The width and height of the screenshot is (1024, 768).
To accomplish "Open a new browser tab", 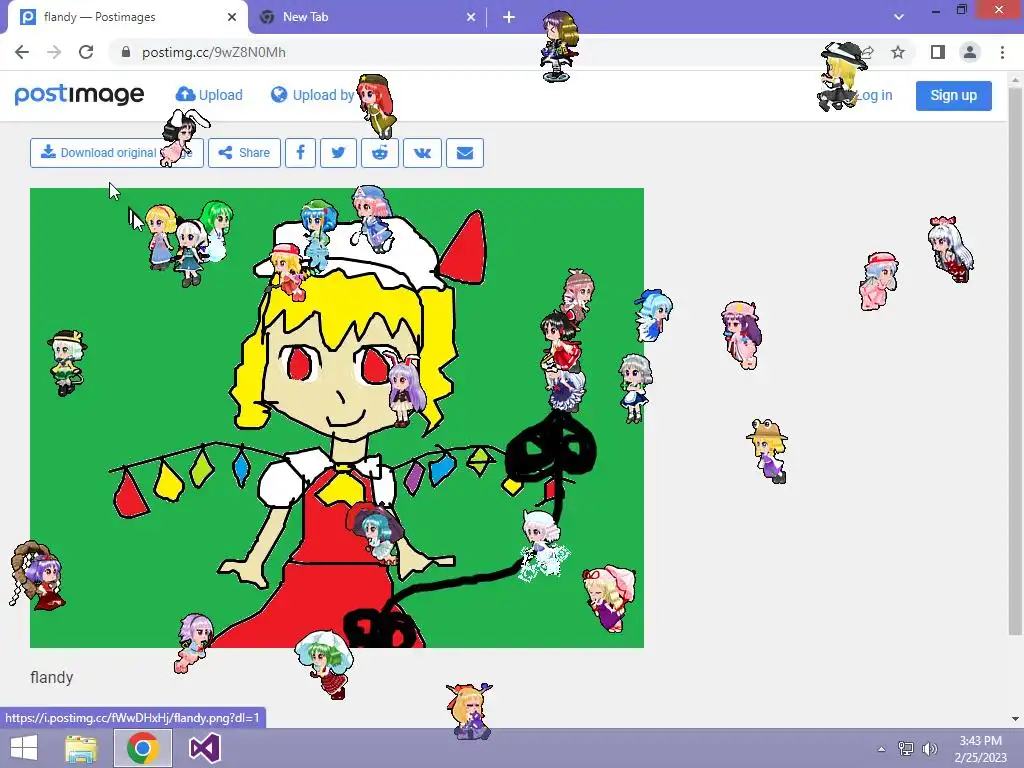I will point(509,17).
